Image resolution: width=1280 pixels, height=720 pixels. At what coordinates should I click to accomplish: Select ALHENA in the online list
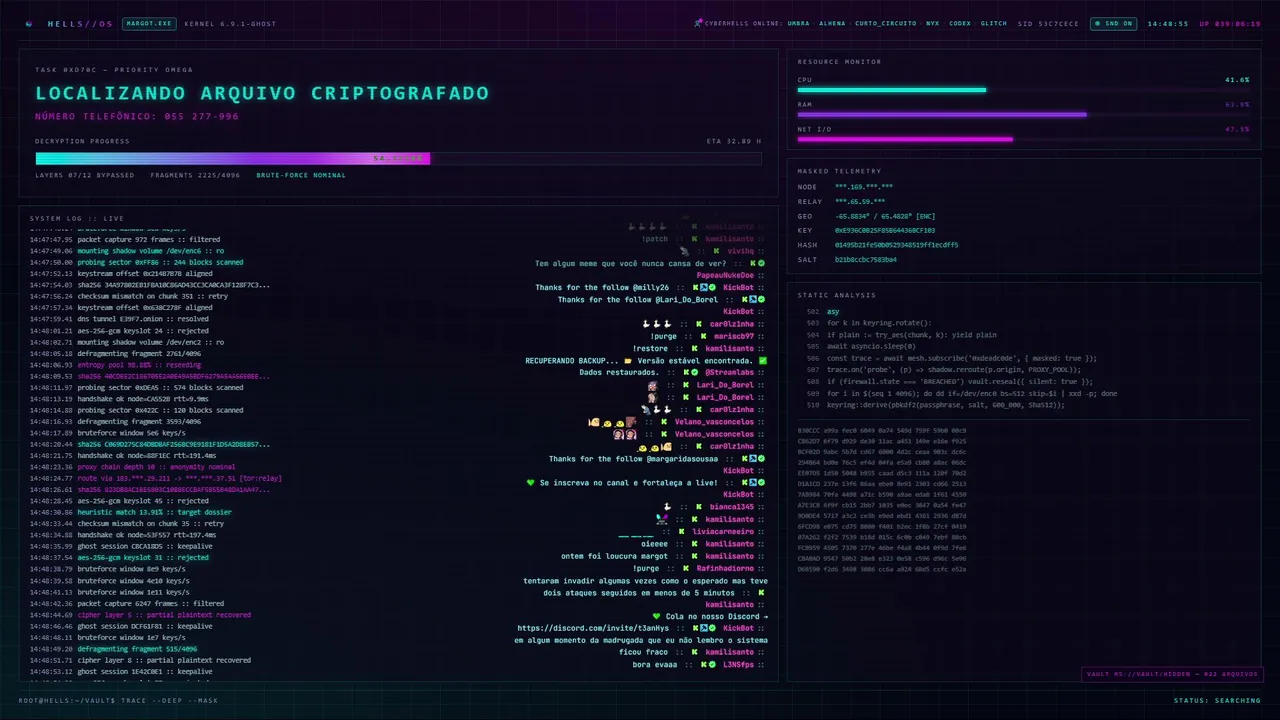click(x=832, y=23)
